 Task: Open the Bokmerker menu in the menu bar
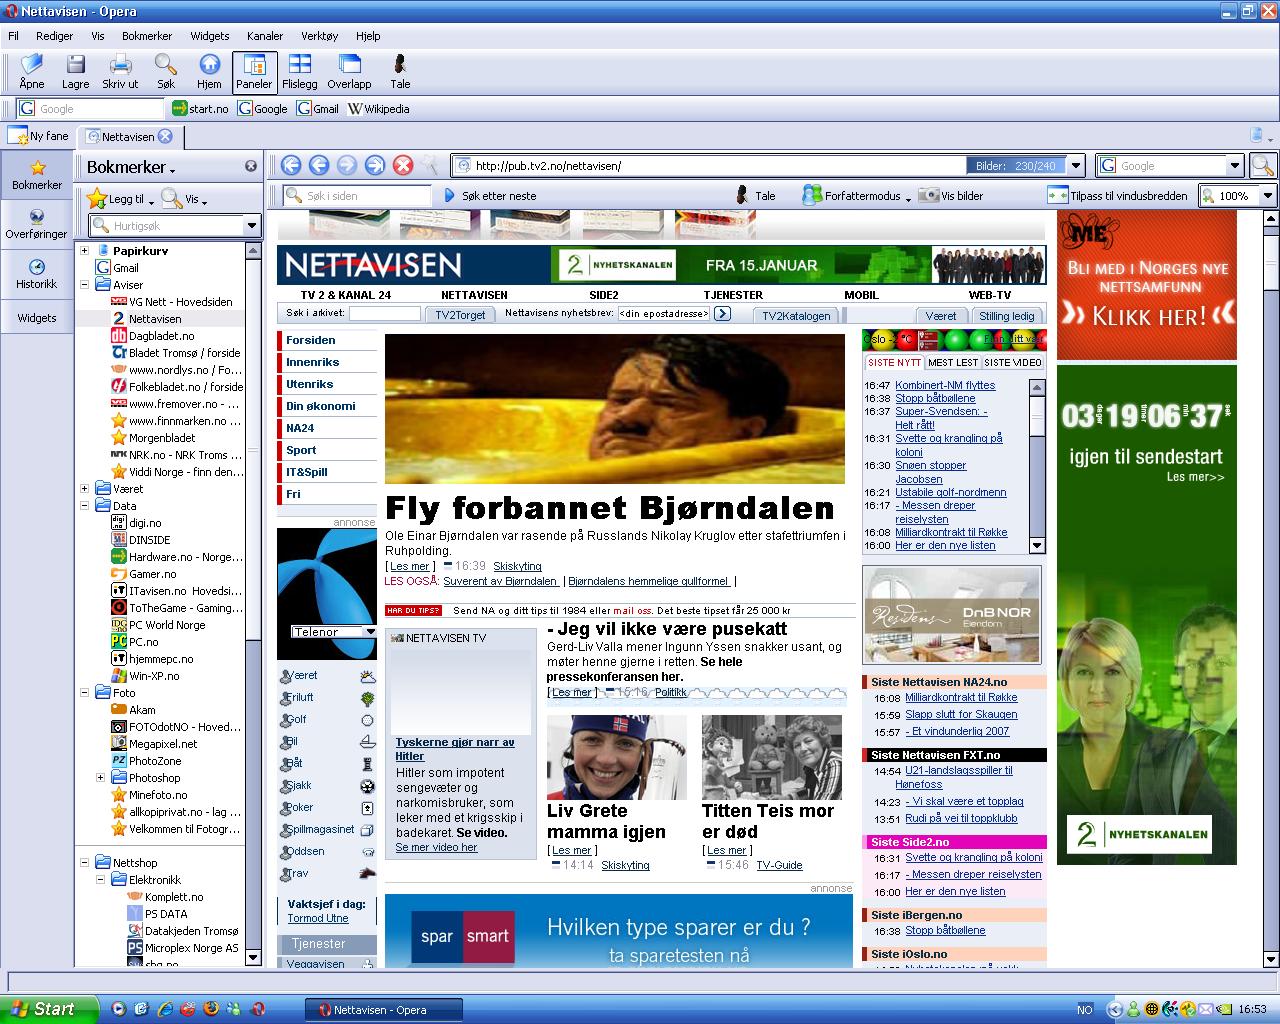[x=147, y=36]
